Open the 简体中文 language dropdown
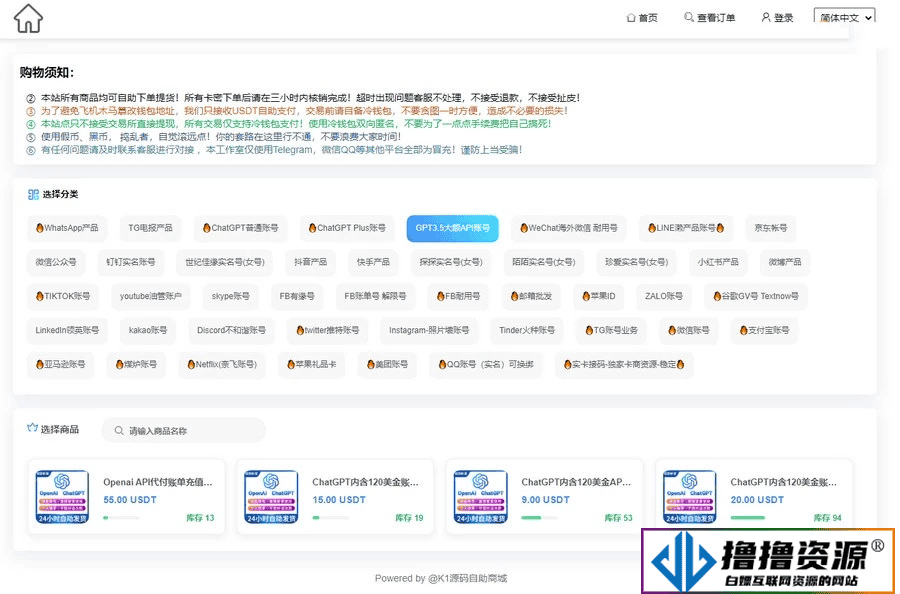This screenshot has height=594, width=900. click(844, 17)
